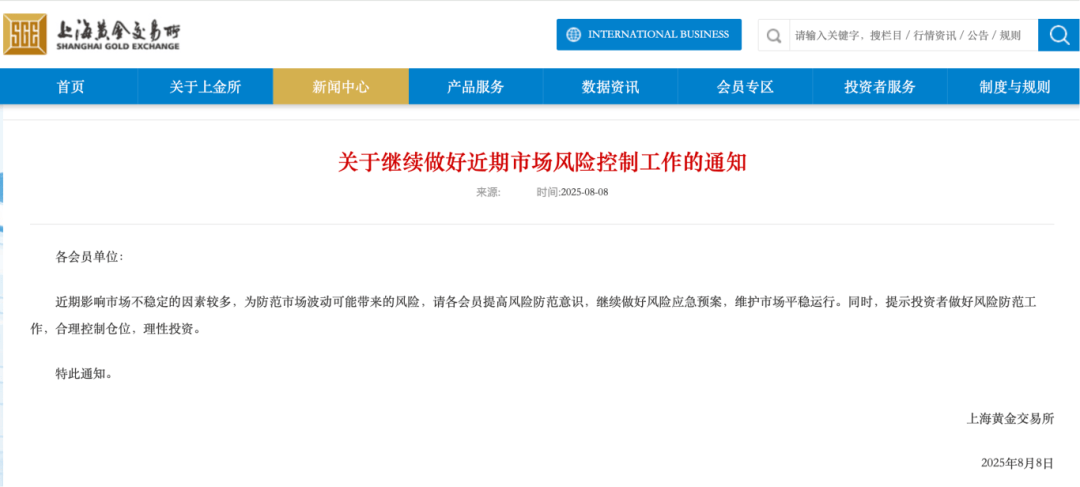The height and width of the screenshot is (487, 1080).
Task: Click the gray magnifier icon in search box
Action: pos(773,35)
